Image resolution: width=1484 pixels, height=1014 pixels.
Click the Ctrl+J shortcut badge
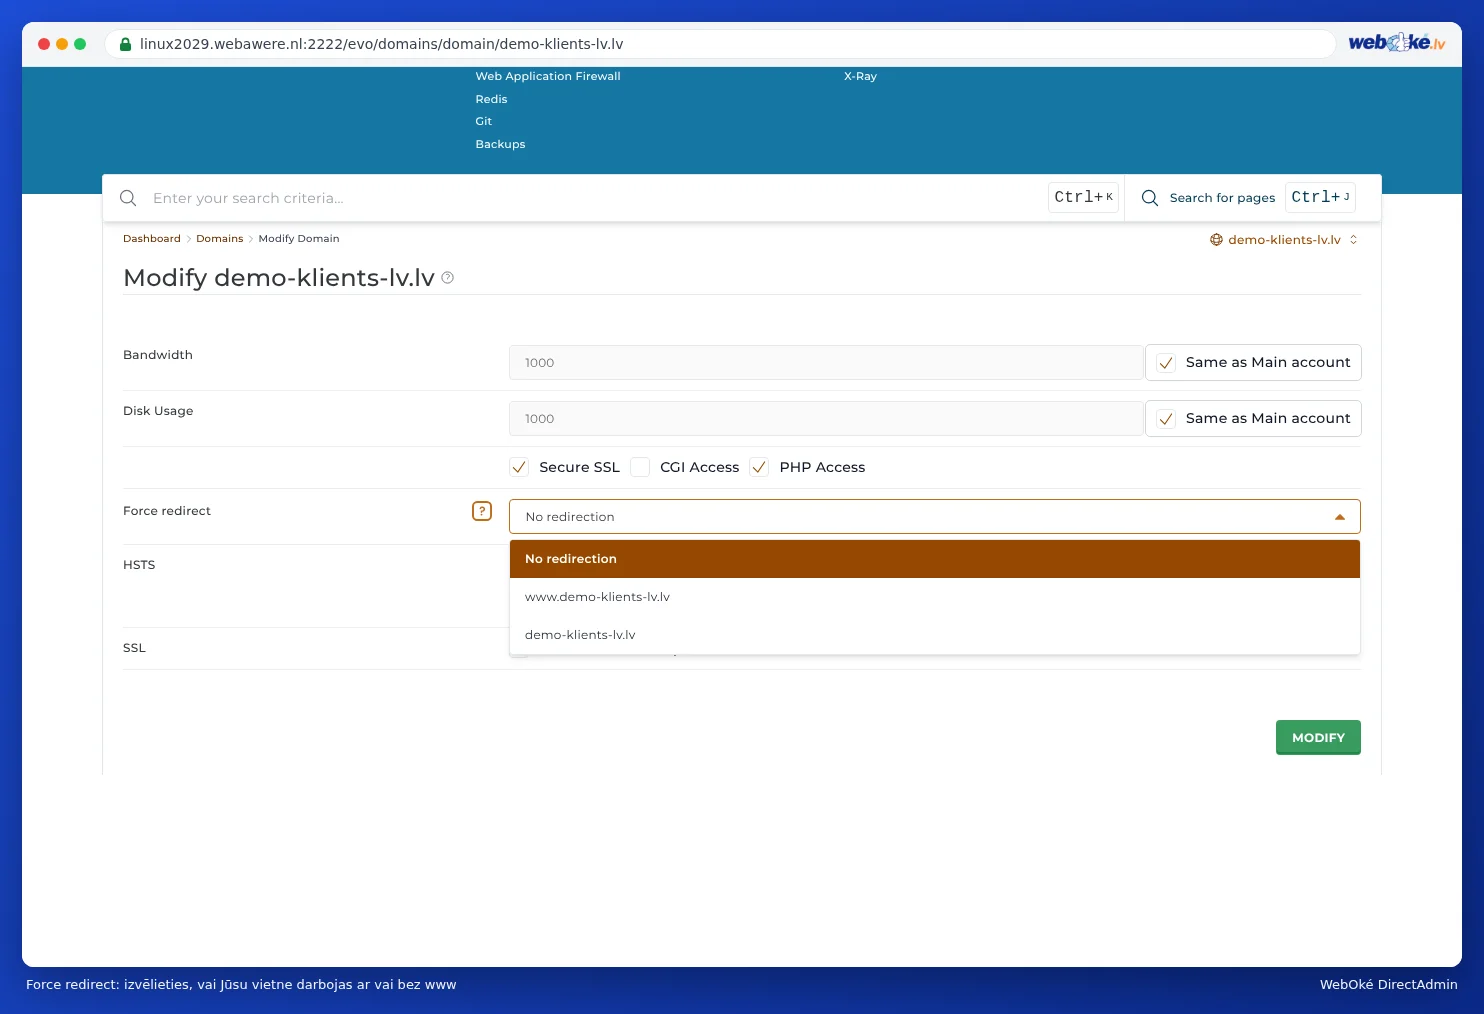point(1320,197)
